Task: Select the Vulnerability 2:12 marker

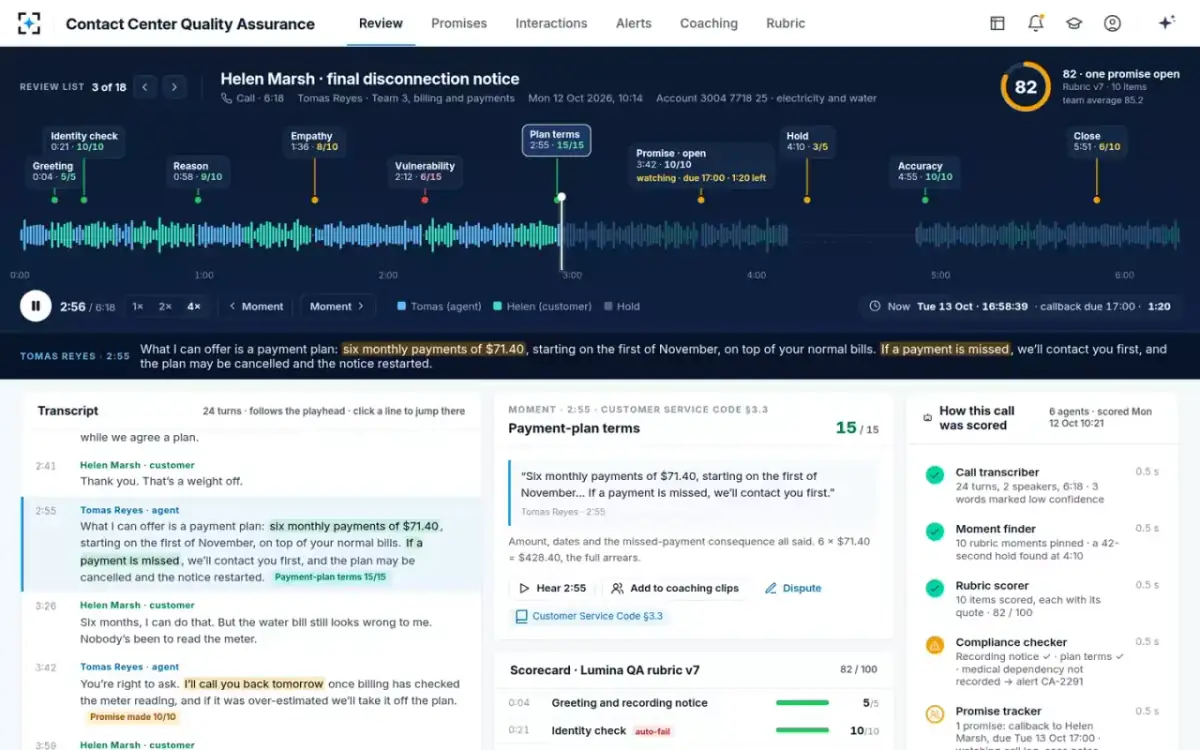Action: (425, 172)
